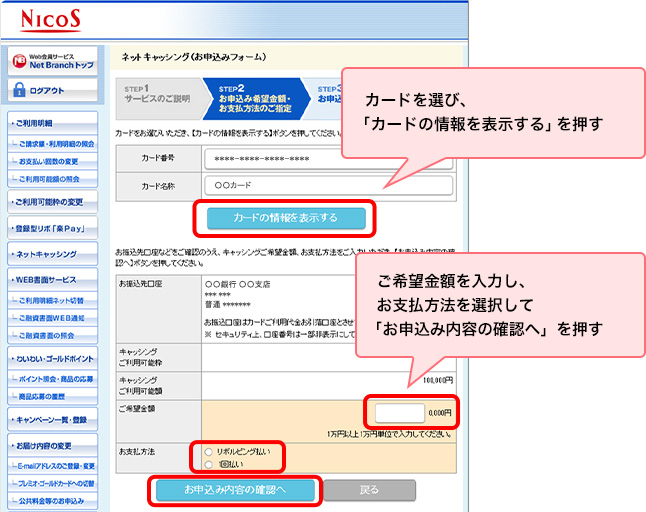Image resolution: width=646 pixels, height=512 pixels.
Task: Select the リボルビング払い radio button
Action: coord(208,452)
